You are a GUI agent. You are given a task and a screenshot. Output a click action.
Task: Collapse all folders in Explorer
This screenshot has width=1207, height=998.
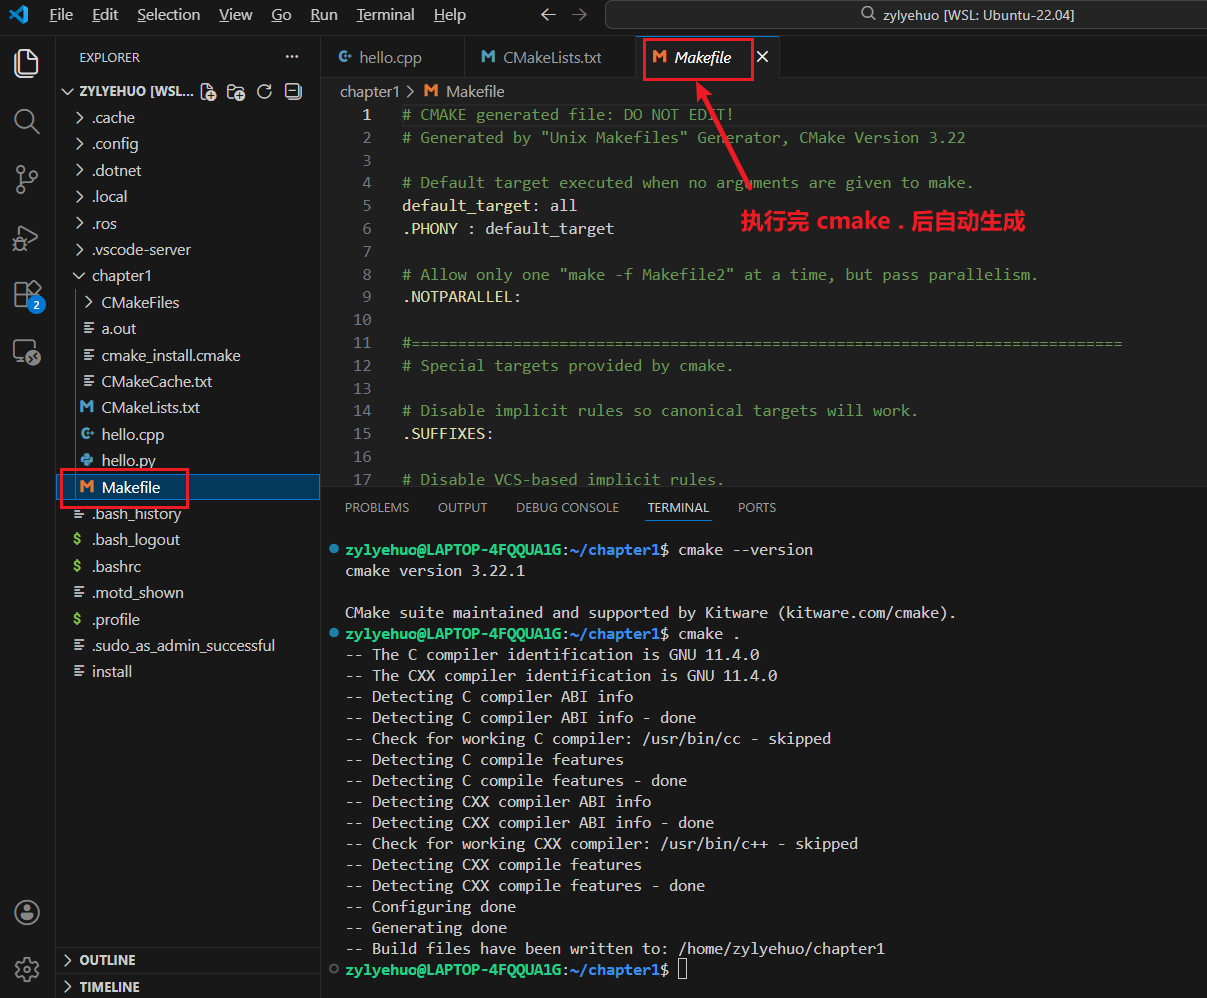coord(293,91)
